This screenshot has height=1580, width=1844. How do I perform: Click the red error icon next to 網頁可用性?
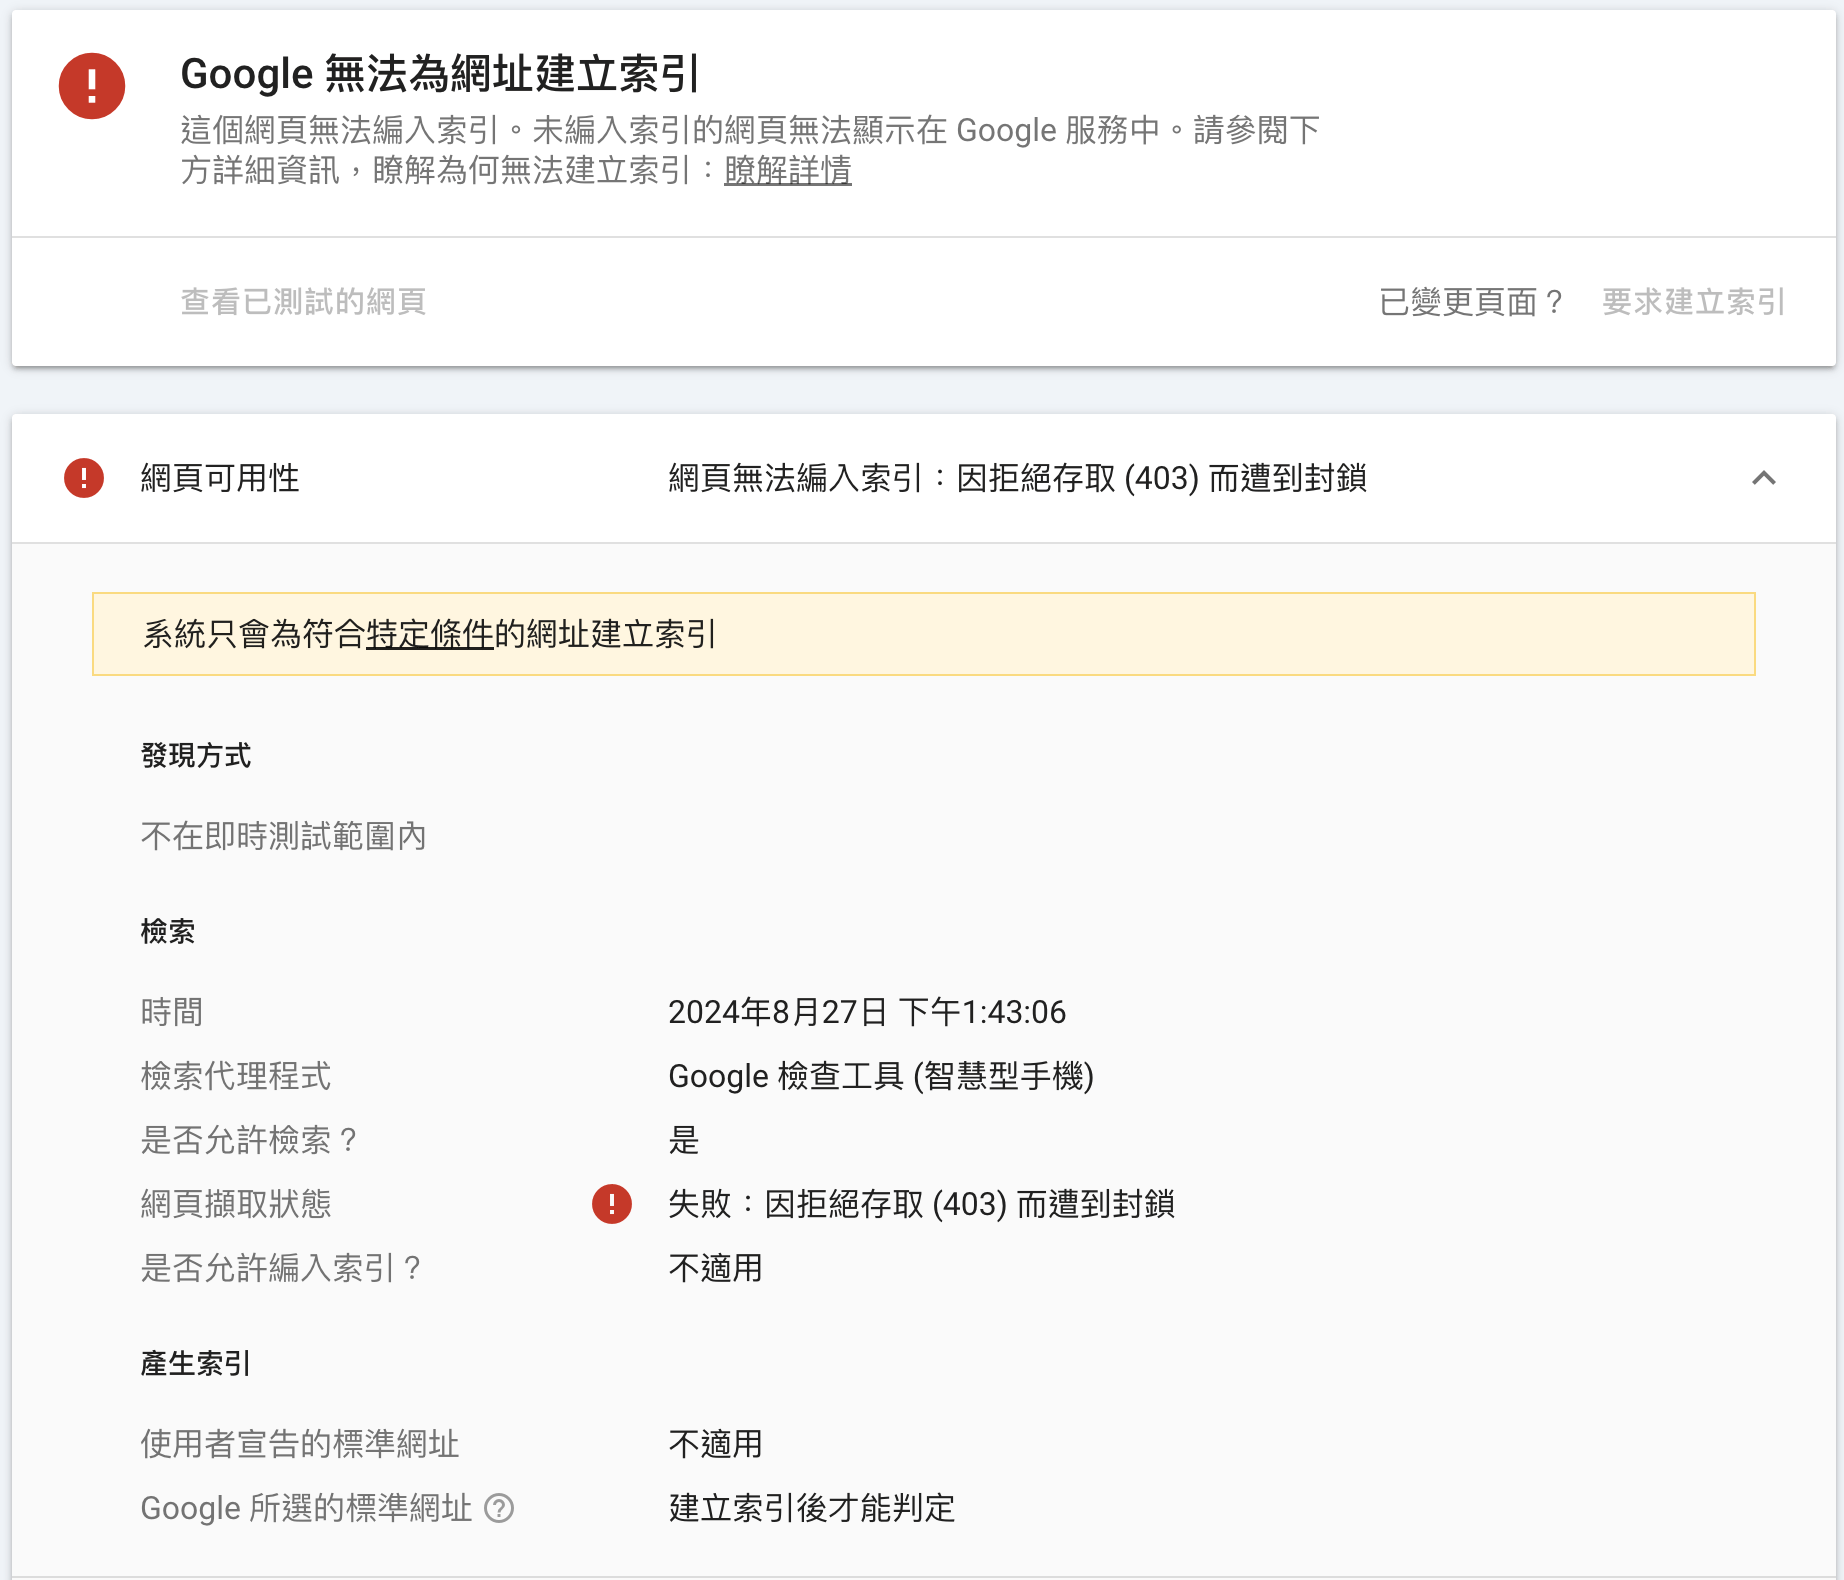(84, 478)
